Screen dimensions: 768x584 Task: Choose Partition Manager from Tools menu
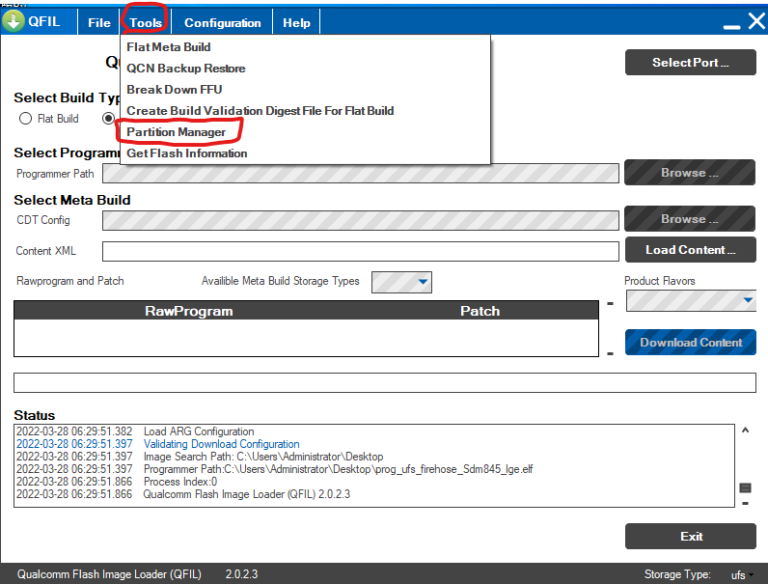176,132
